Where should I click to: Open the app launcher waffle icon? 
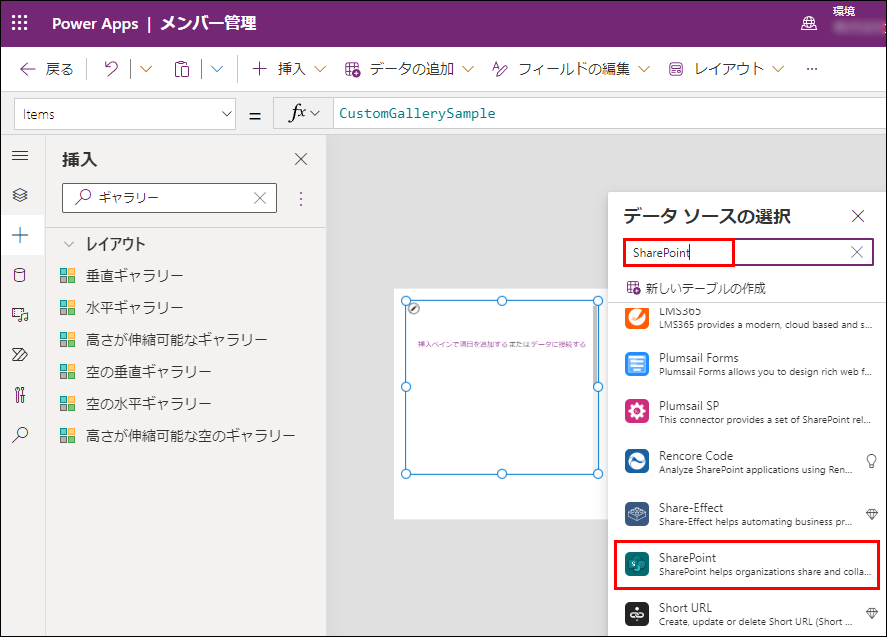click(x=20, y=23)
